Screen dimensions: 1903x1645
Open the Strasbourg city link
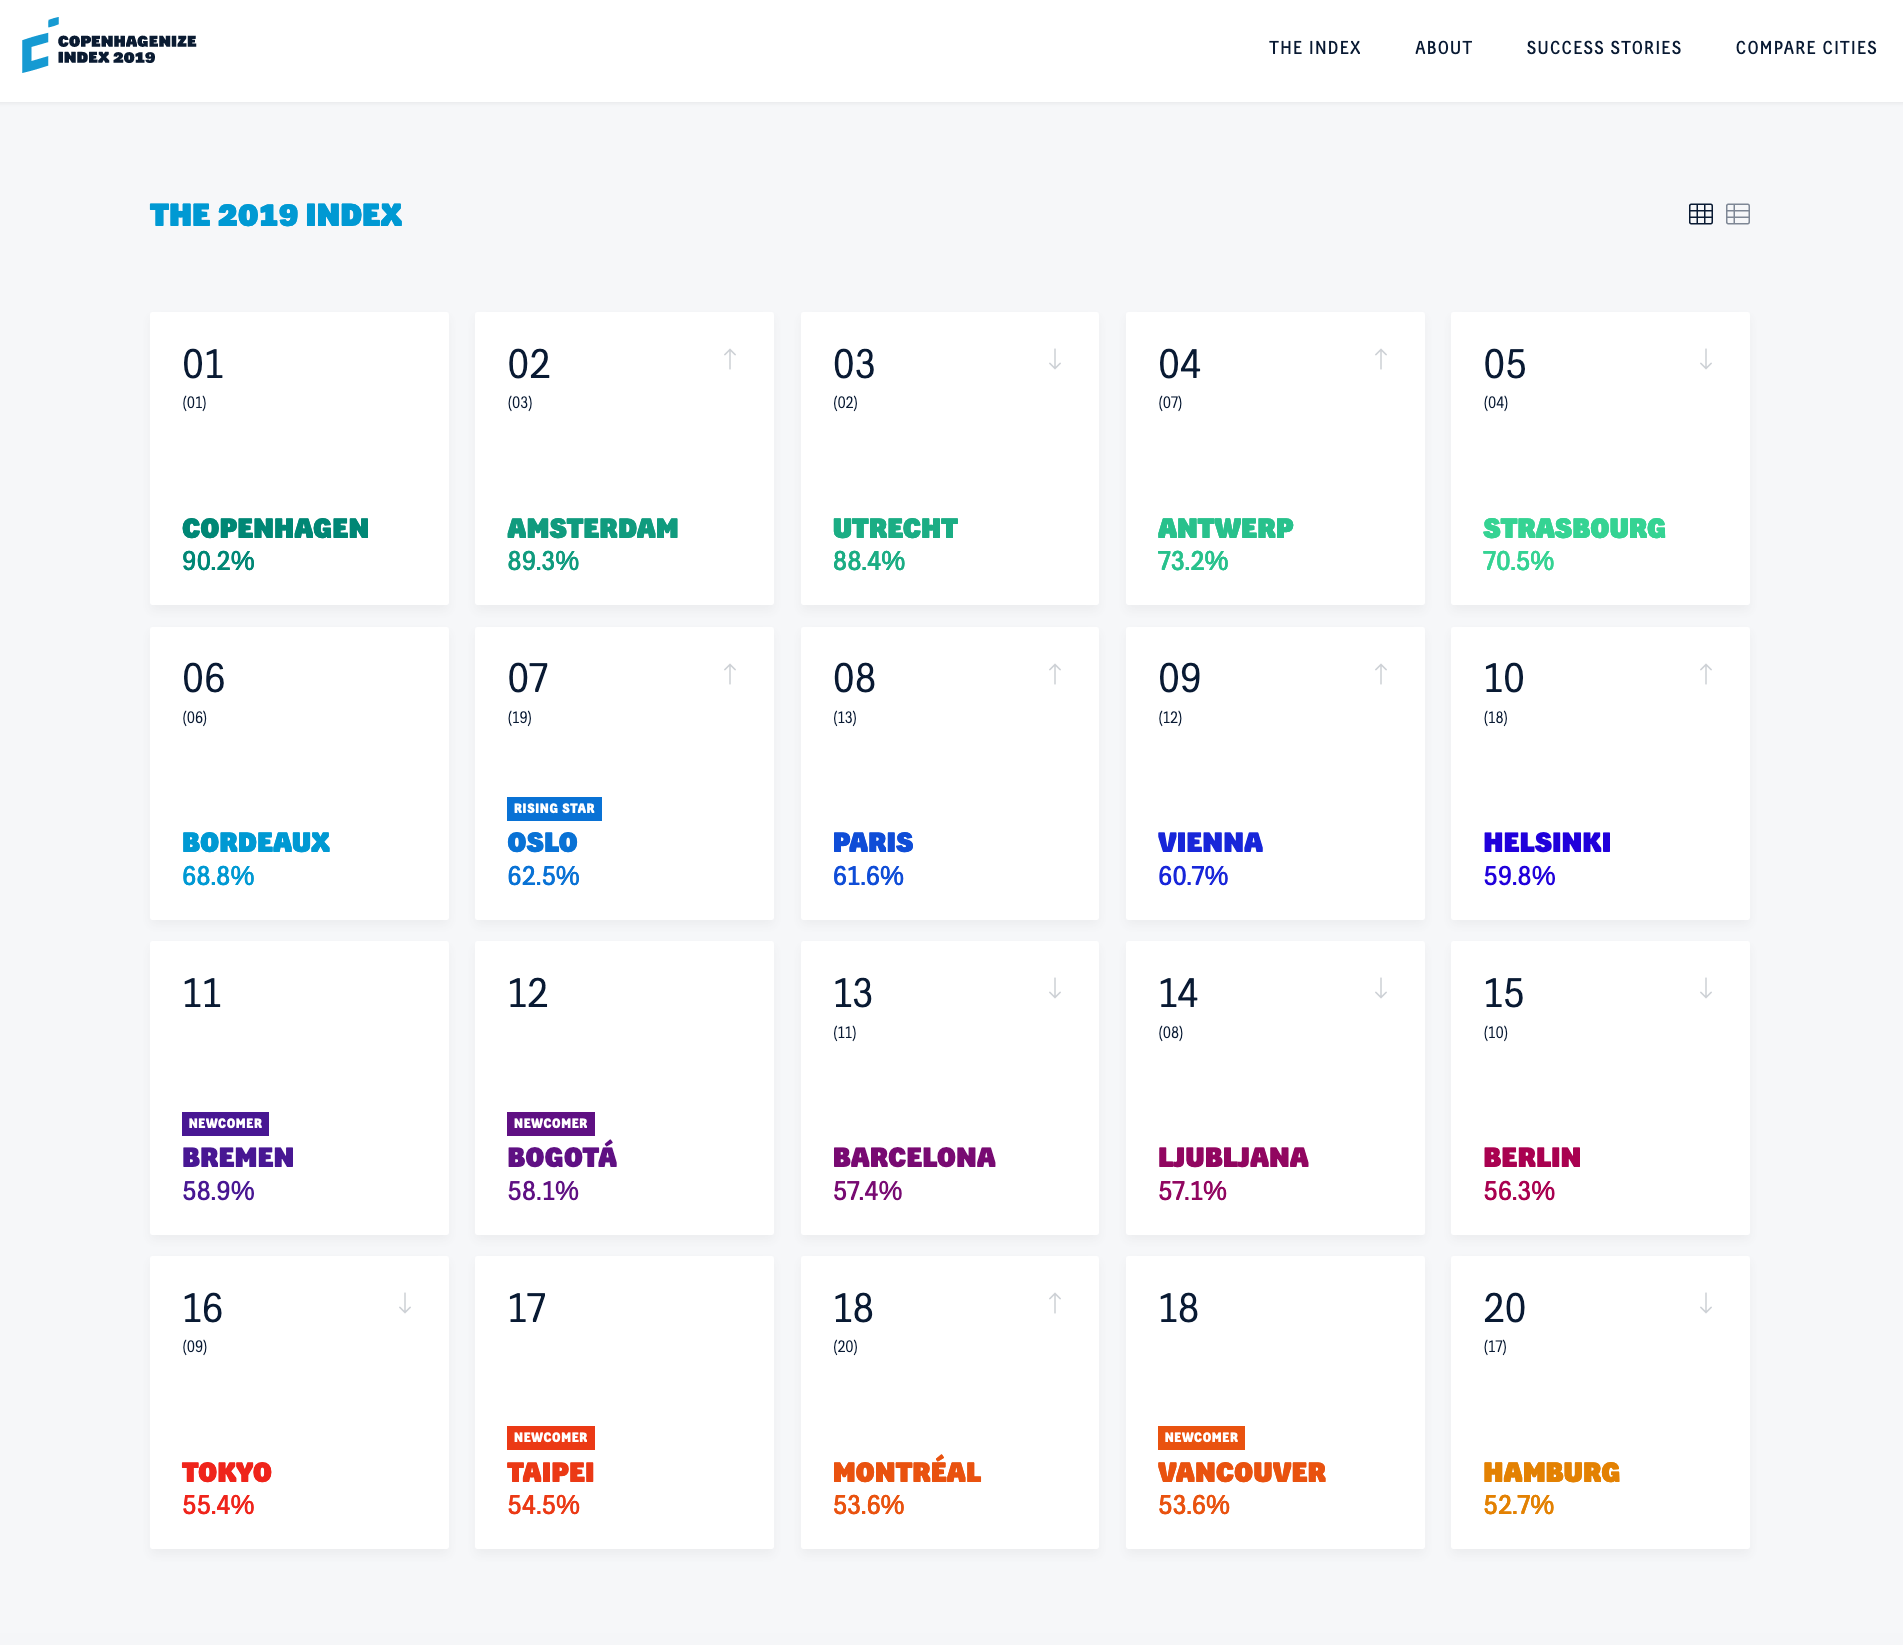click(x=1574, y=528)
